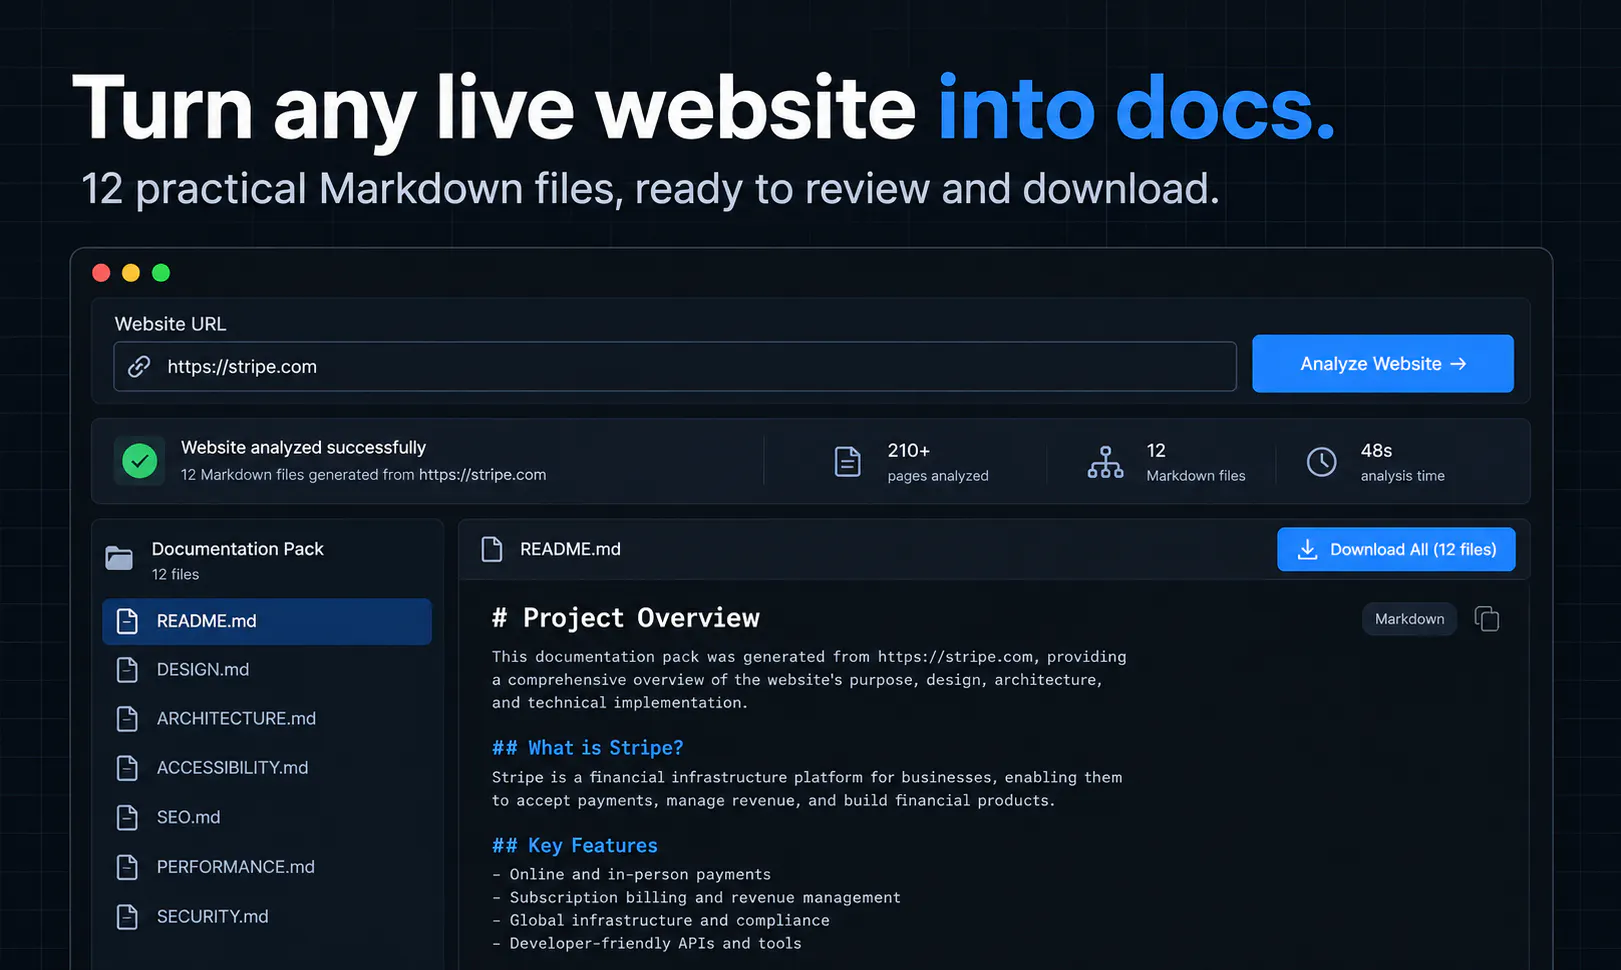This screenshot has width=1621, height=970.
Task: Click the file icon beside SEO.md
Action: click(x=127, y=818)
